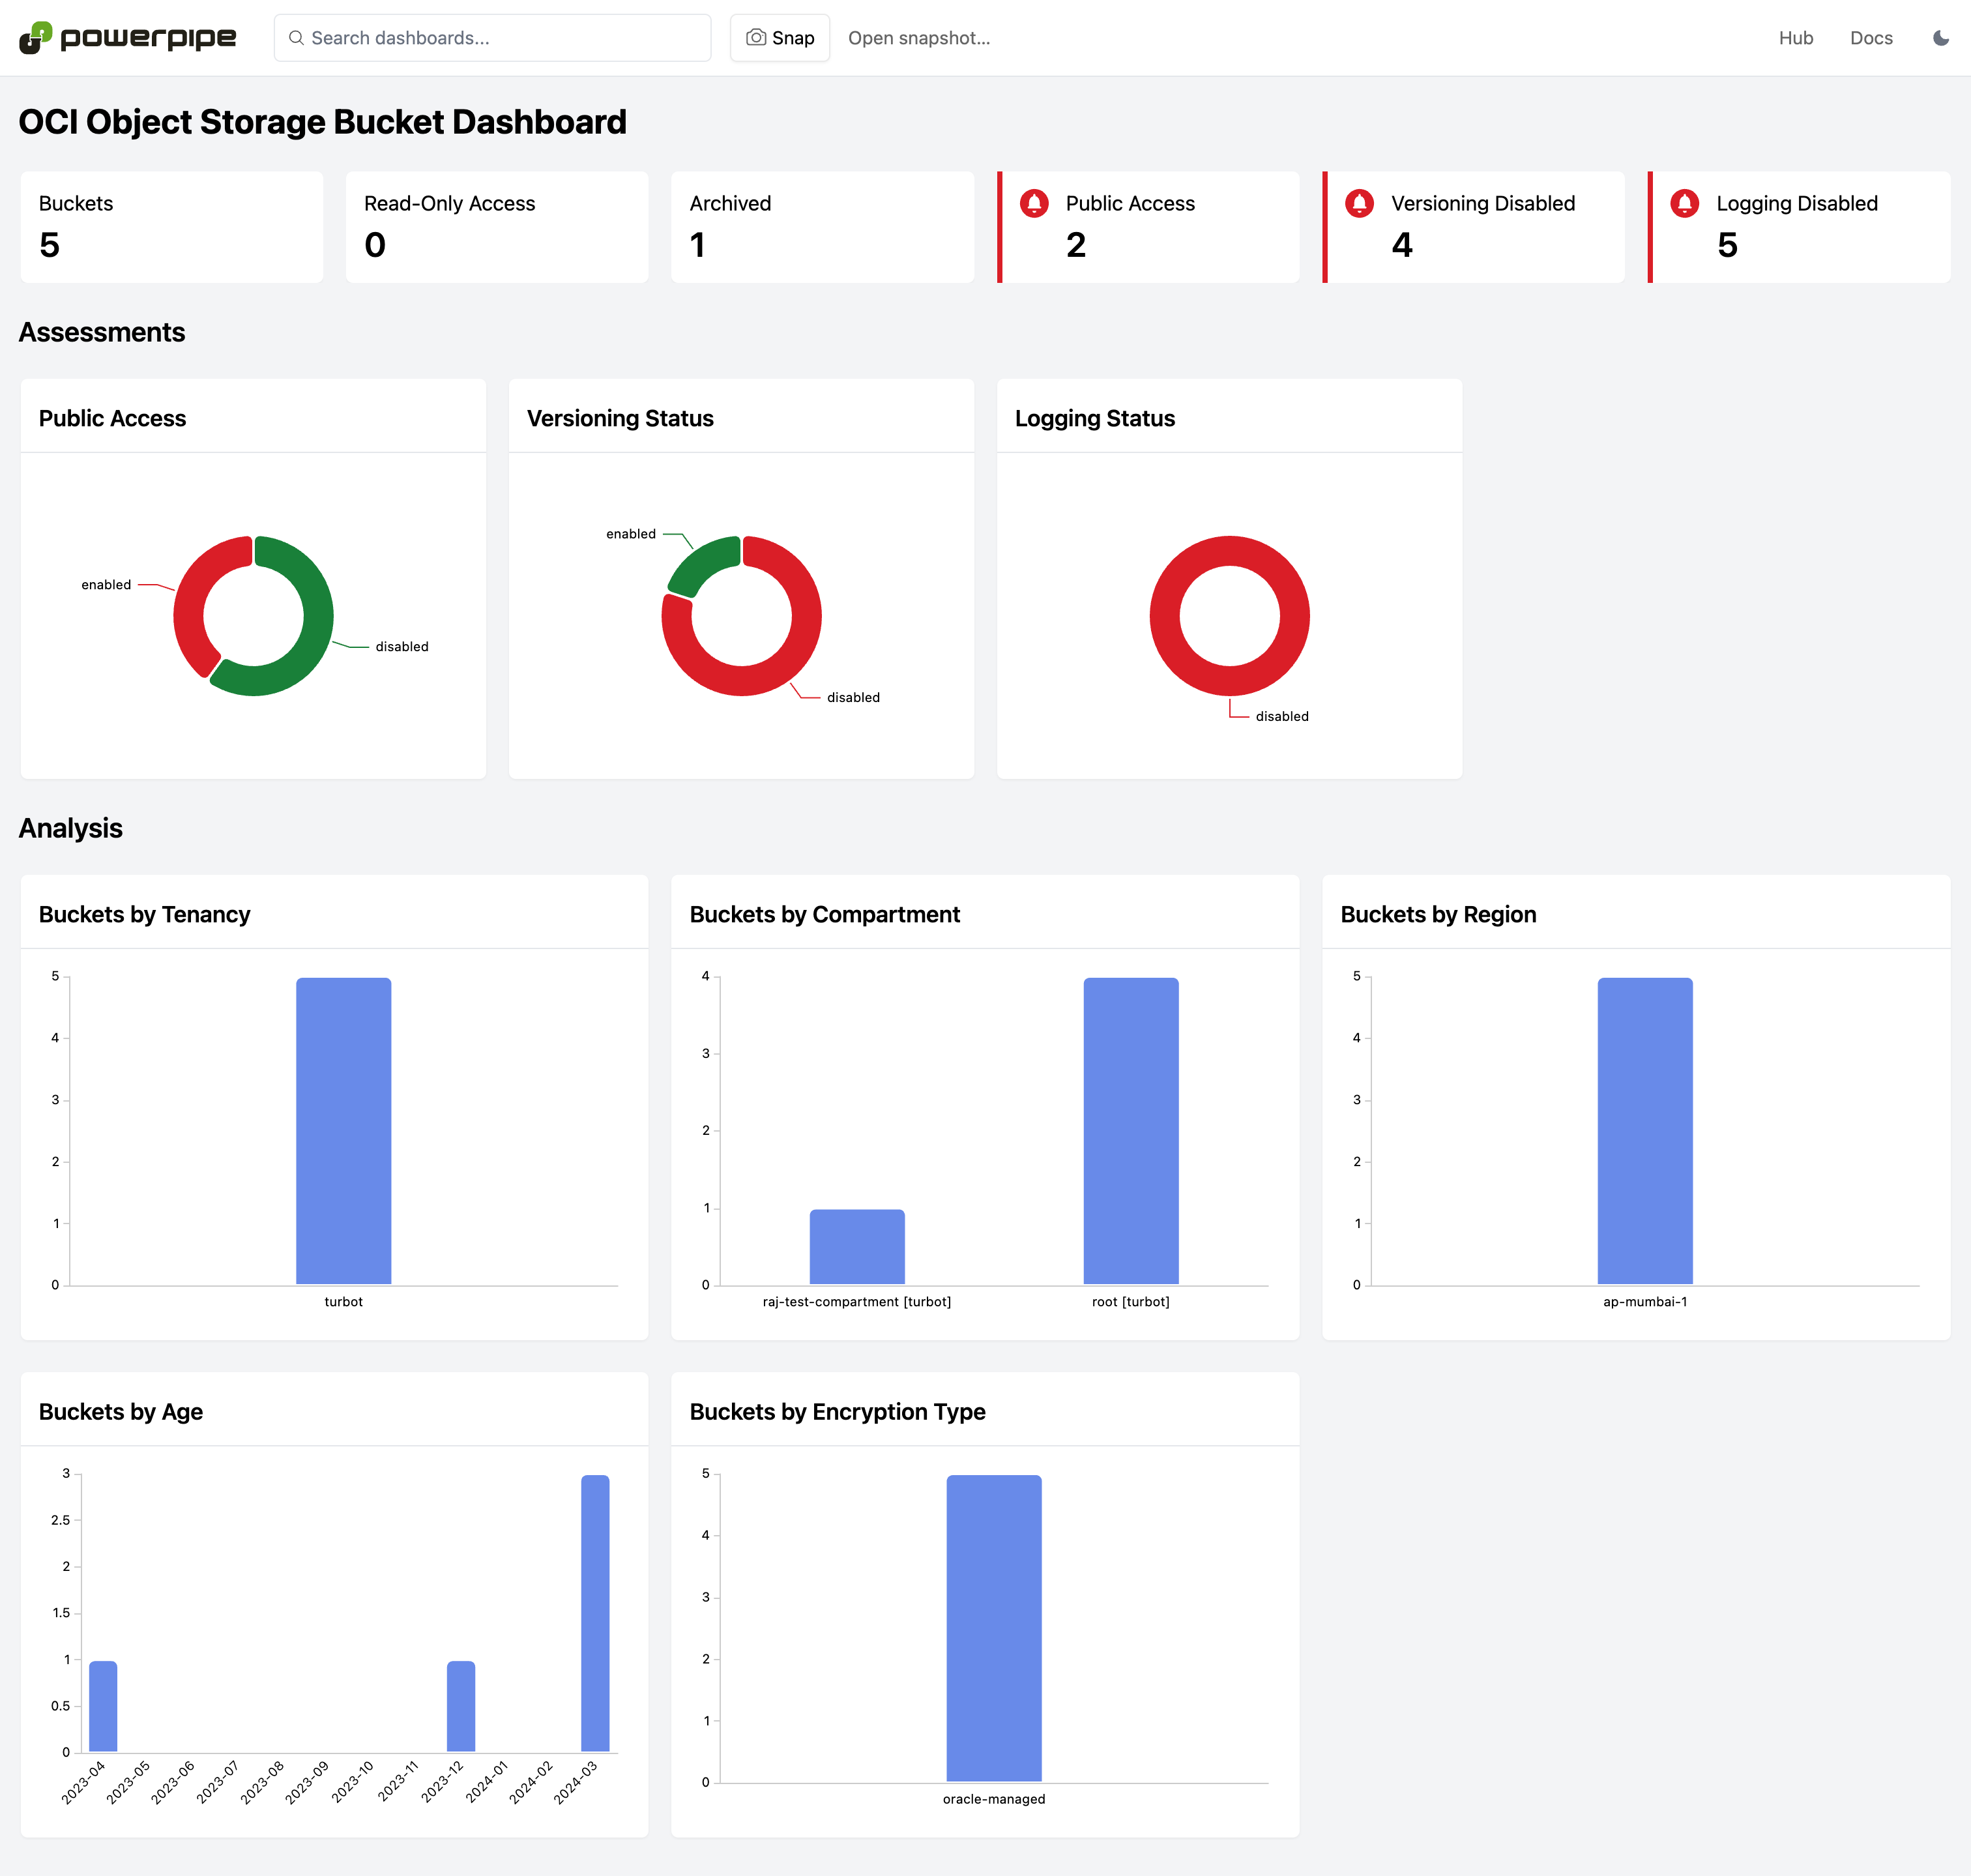Click the oracle-managed encryption bar
The height and width of the screenshot is (1876, 1971).
pyautogui.click(x=994, y=1627)
